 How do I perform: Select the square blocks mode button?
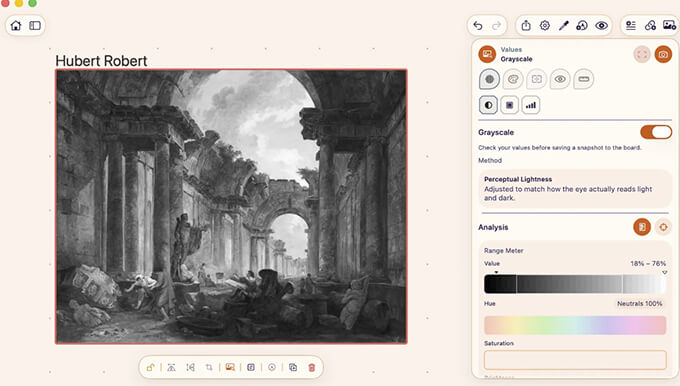[510, 105]
